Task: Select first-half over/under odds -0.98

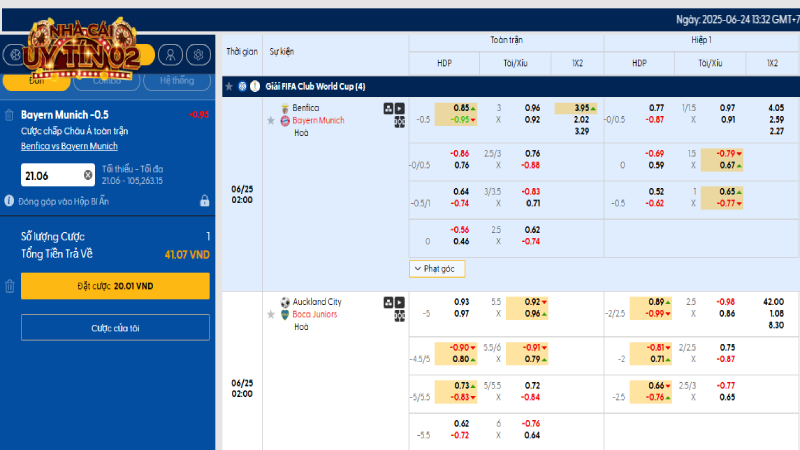Action: tap(726, 302)
